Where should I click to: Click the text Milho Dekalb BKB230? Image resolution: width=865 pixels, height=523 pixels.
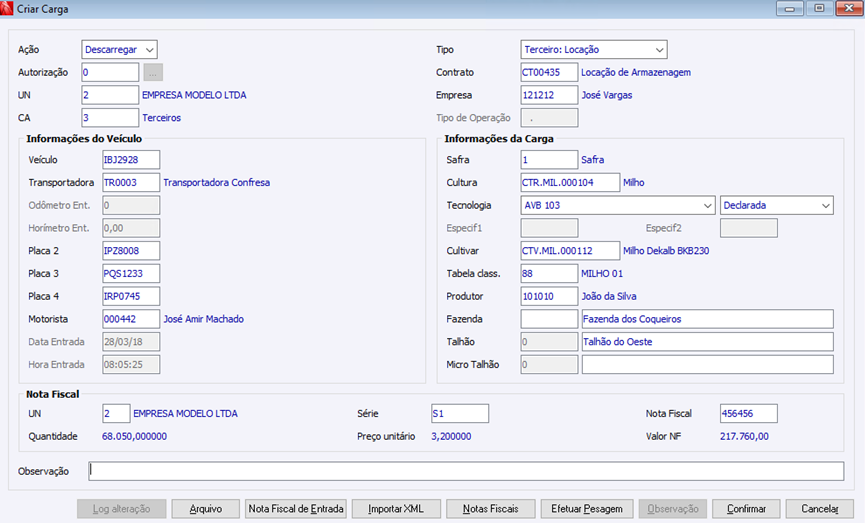[666, 250]
